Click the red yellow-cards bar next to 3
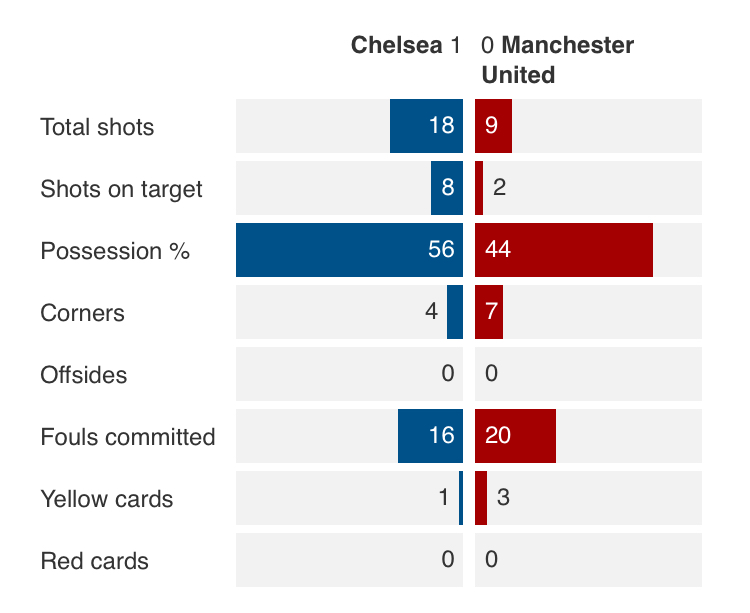750x613 pixels. [481, 498]
